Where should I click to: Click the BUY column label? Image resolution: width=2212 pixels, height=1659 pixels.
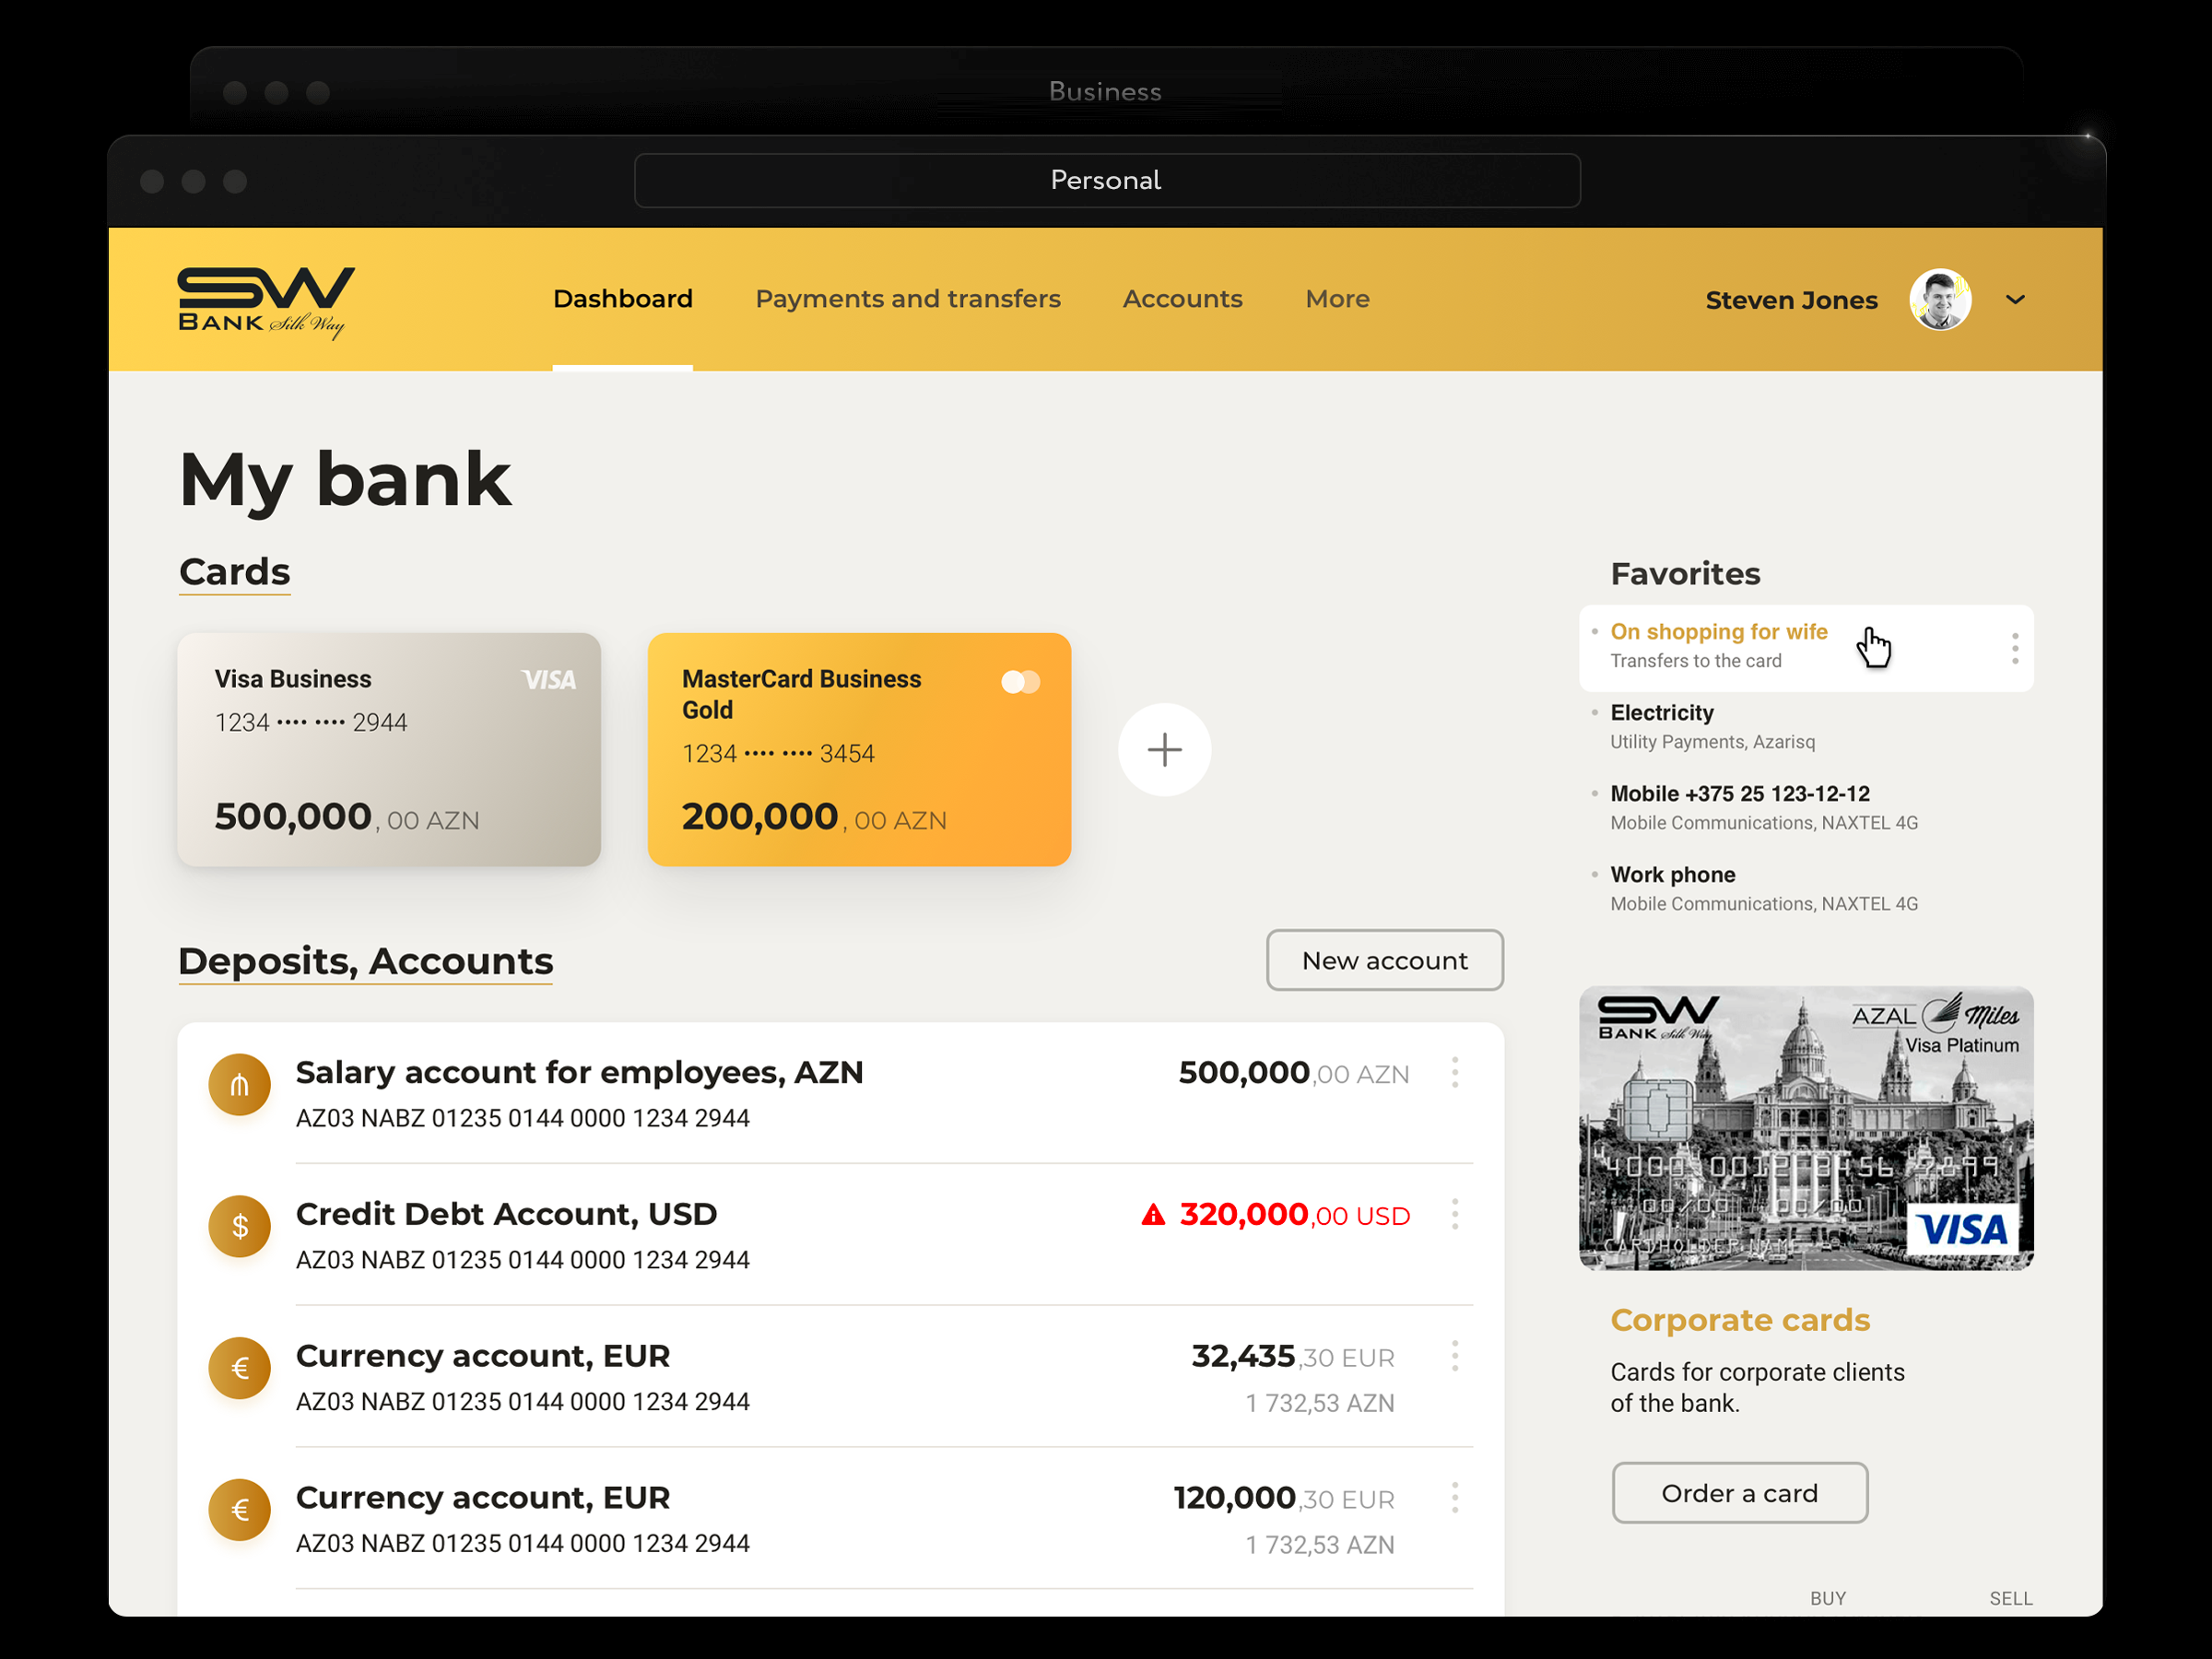click(1828, 1598)
